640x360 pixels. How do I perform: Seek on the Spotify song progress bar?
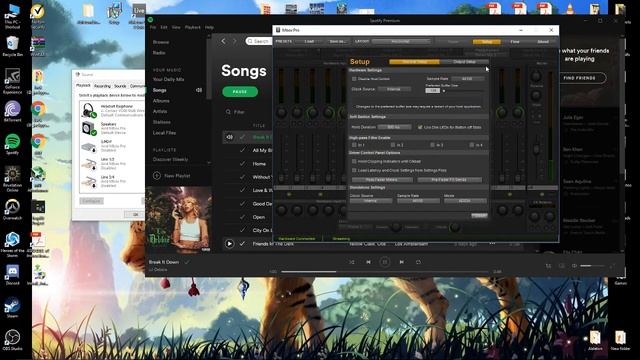pos(384,271)
